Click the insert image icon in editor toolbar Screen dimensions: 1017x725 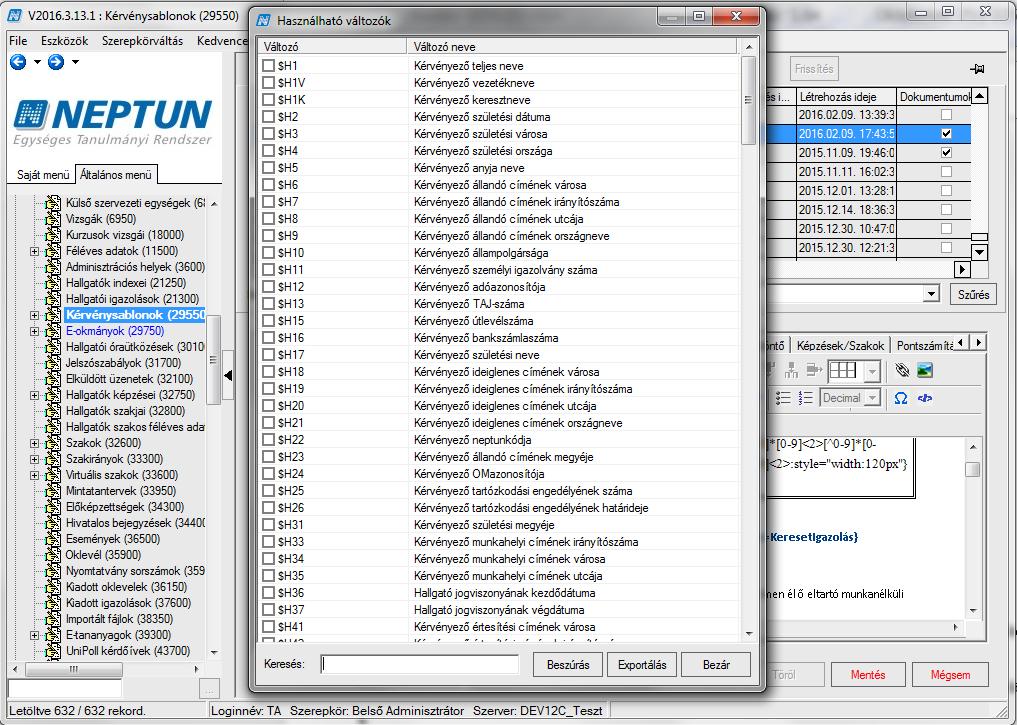pos(925,371)
